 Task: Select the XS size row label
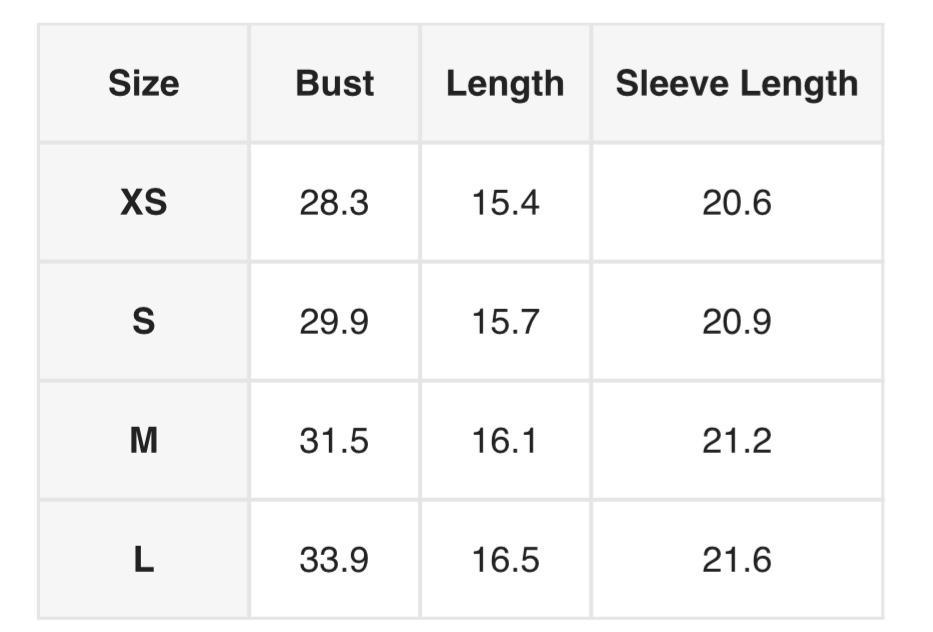[144, 203]
